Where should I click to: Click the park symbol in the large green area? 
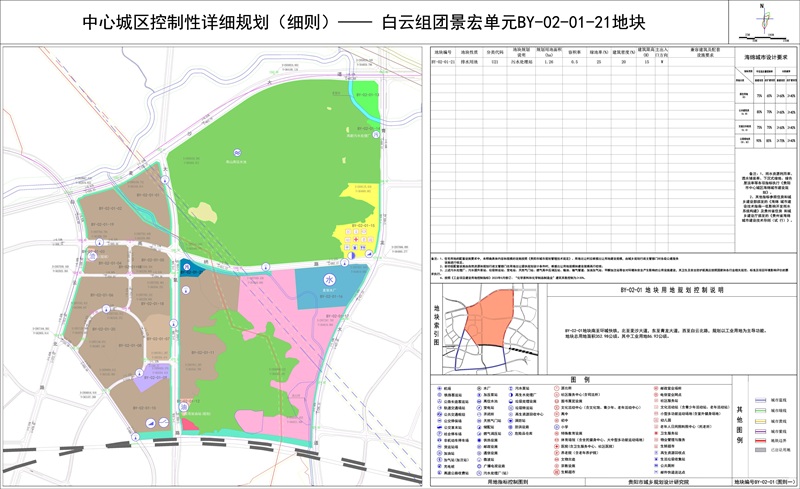237,153
